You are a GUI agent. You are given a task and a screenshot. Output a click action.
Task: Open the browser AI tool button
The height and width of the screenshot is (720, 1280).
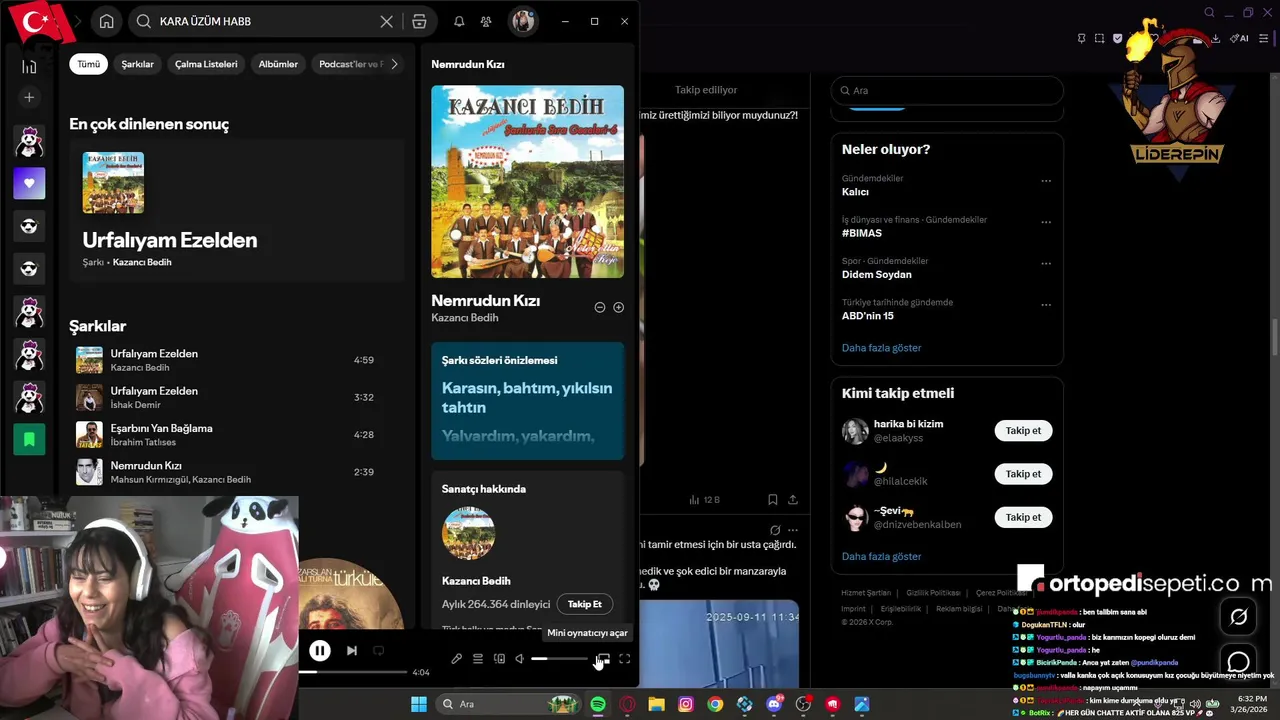coord(1239,38)
